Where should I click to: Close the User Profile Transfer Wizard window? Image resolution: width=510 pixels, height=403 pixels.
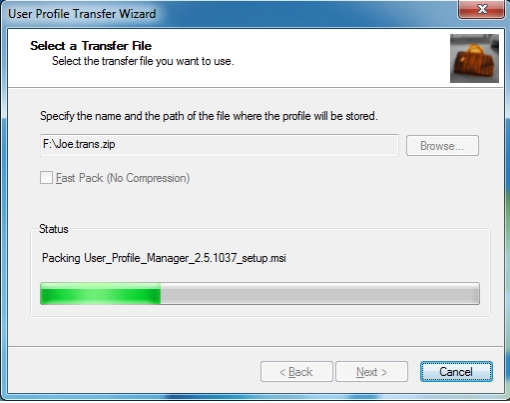click(x=481, y=9)
